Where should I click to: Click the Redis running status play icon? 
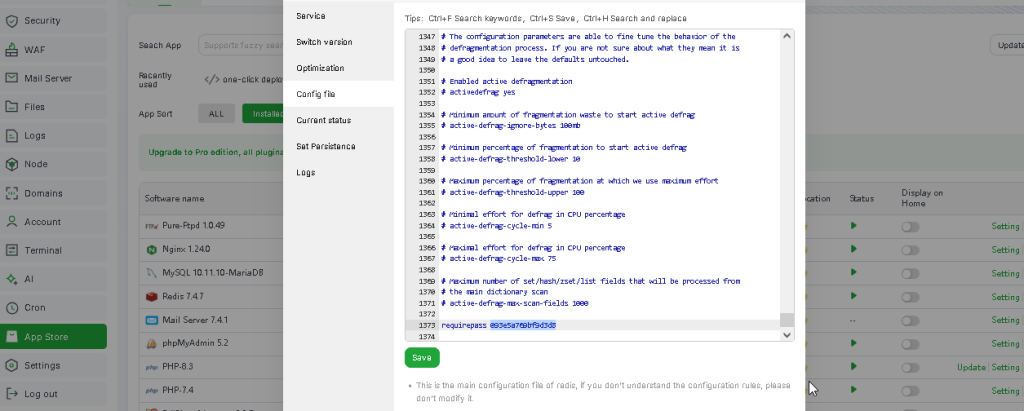click(x=854, y=297)
